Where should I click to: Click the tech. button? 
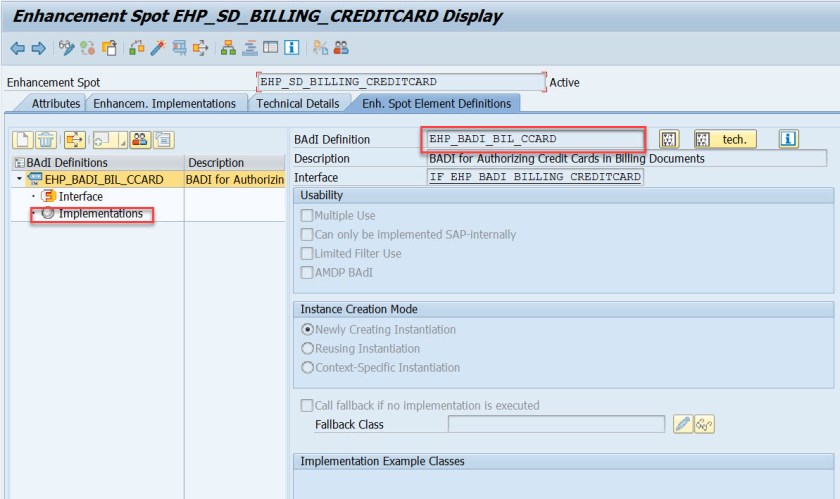(725, 139)
